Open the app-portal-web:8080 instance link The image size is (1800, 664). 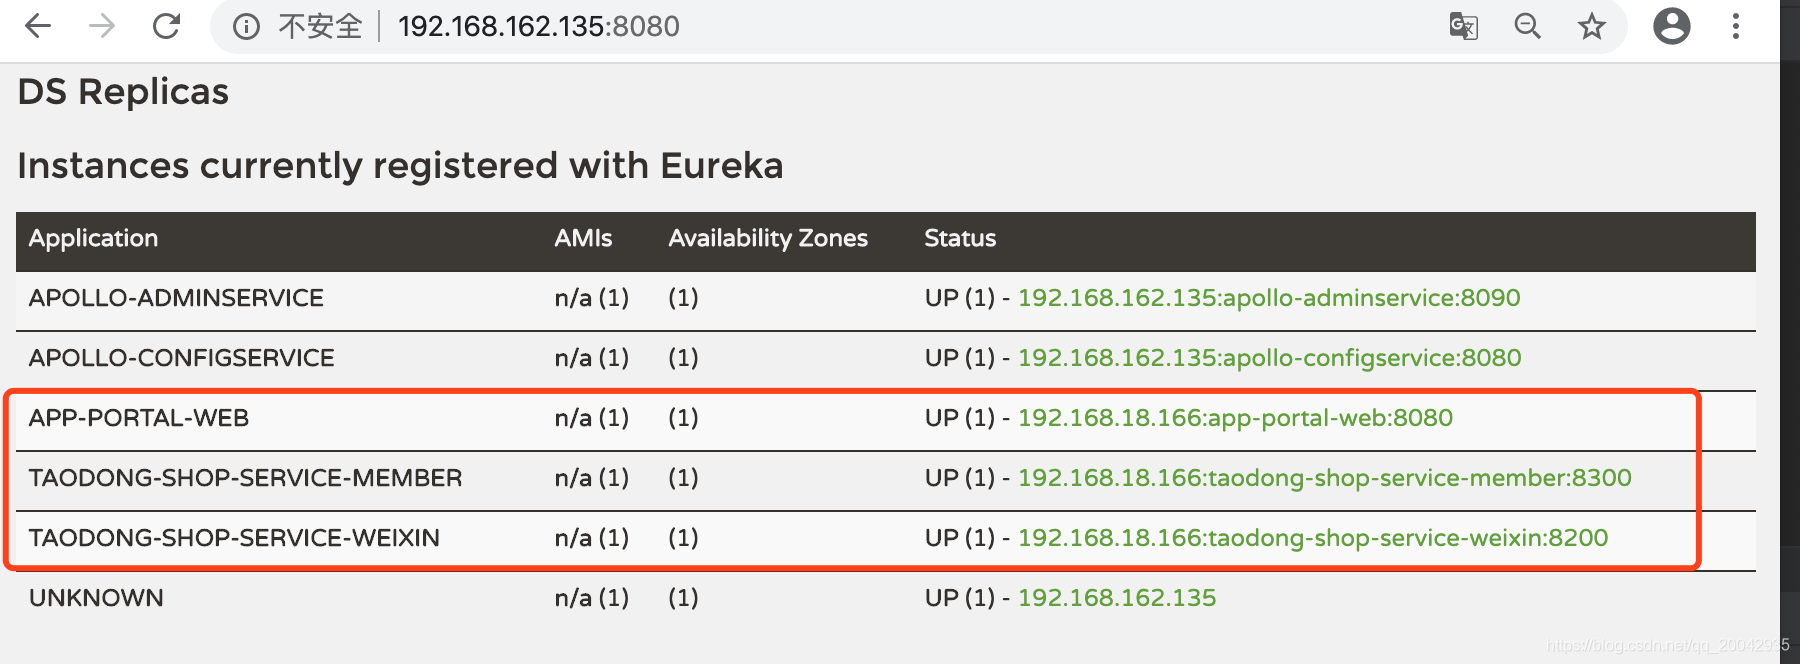click(x=1235, y=418)
